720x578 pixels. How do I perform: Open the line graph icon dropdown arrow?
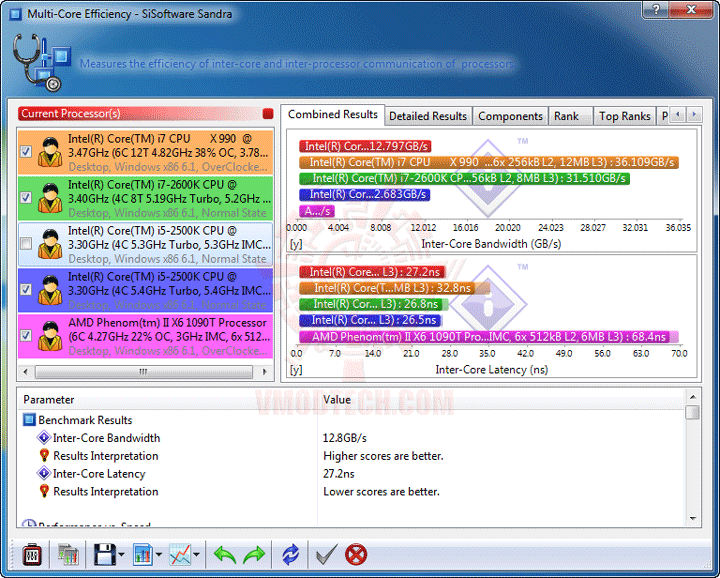(197, 555)
